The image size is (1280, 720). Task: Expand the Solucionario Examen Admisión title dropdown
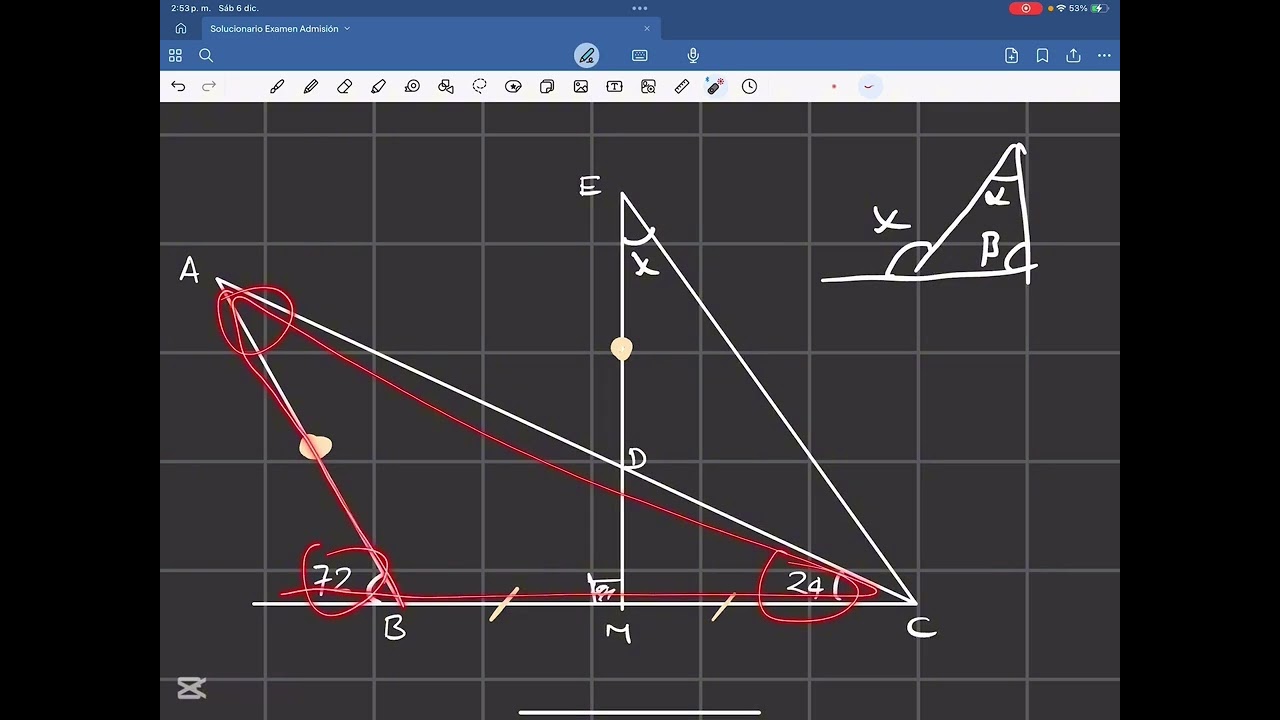[x=347, y=29]
